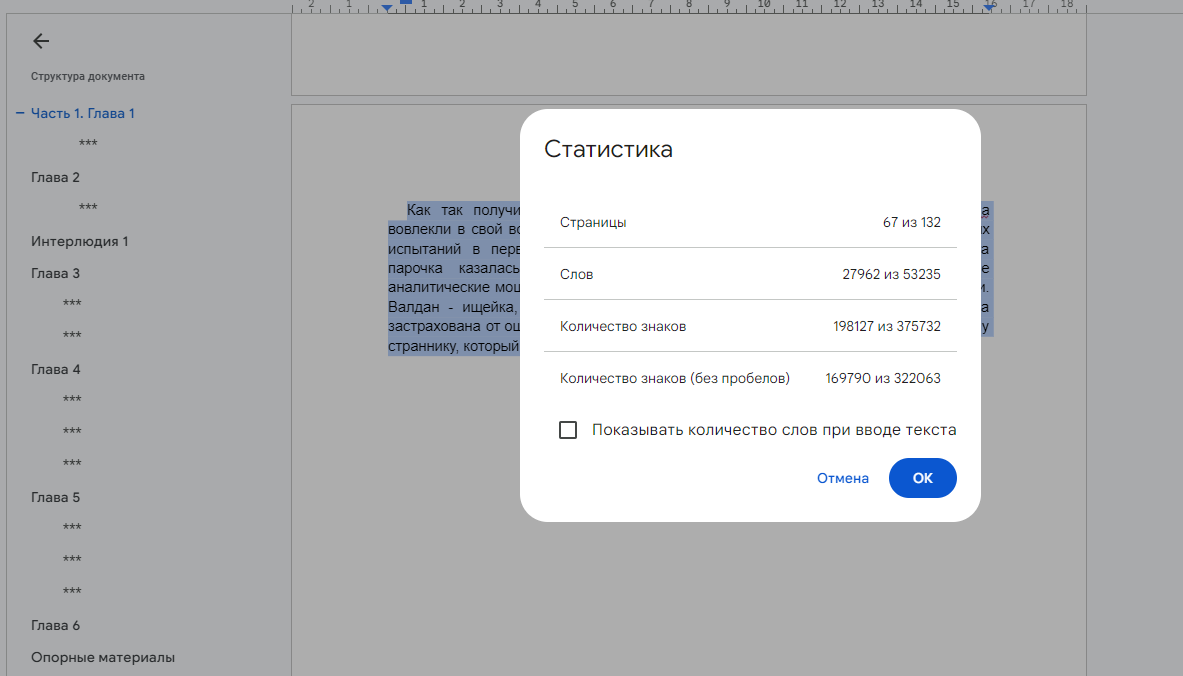Click the back arrow closing the document outline
The height and width of the screenshot is (676, 1183).
[x=40, y=41]
